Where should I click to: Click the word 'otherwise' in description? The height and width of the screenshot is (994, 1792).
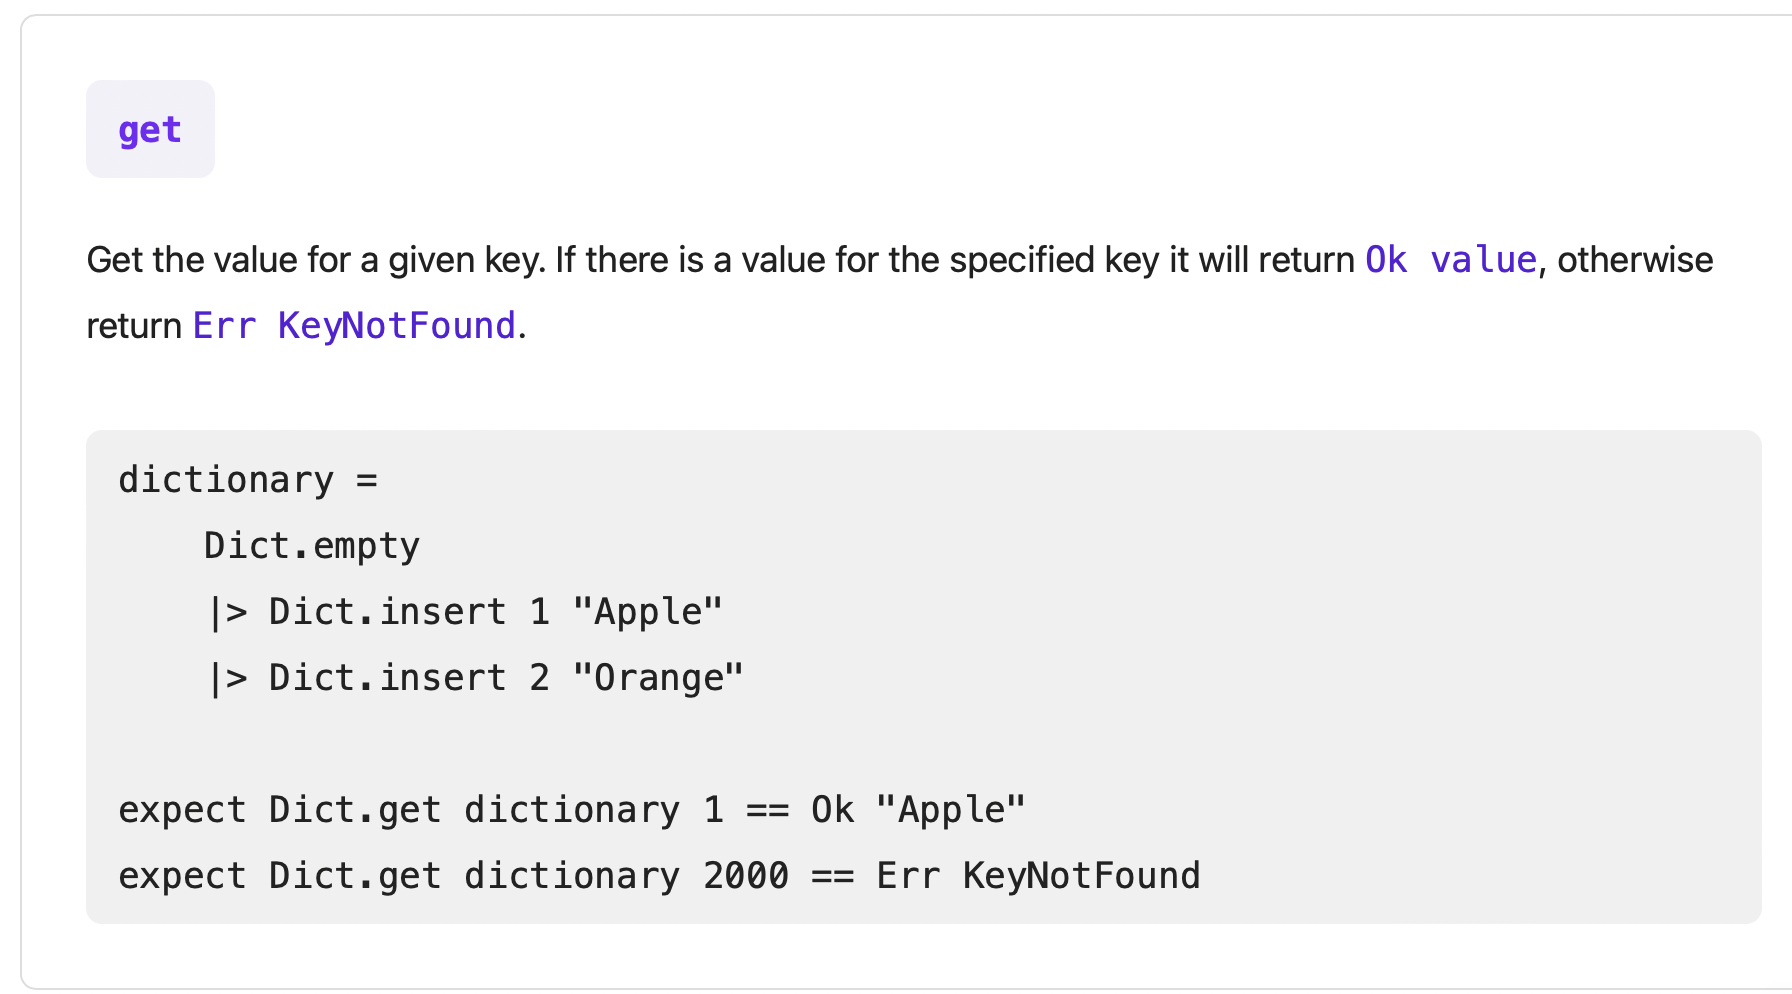pos(1635,260)
